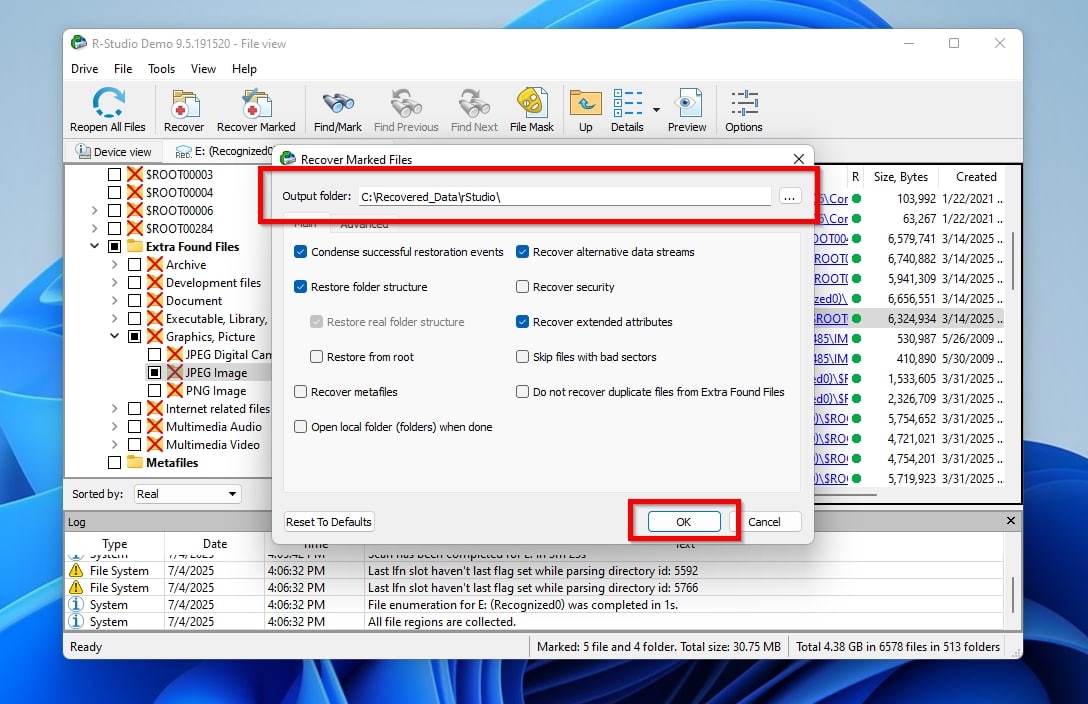Screen dimensions: 1088x704
Task: Check the JPEG Digital Camera tree checkbox
Action: [155, 354]
